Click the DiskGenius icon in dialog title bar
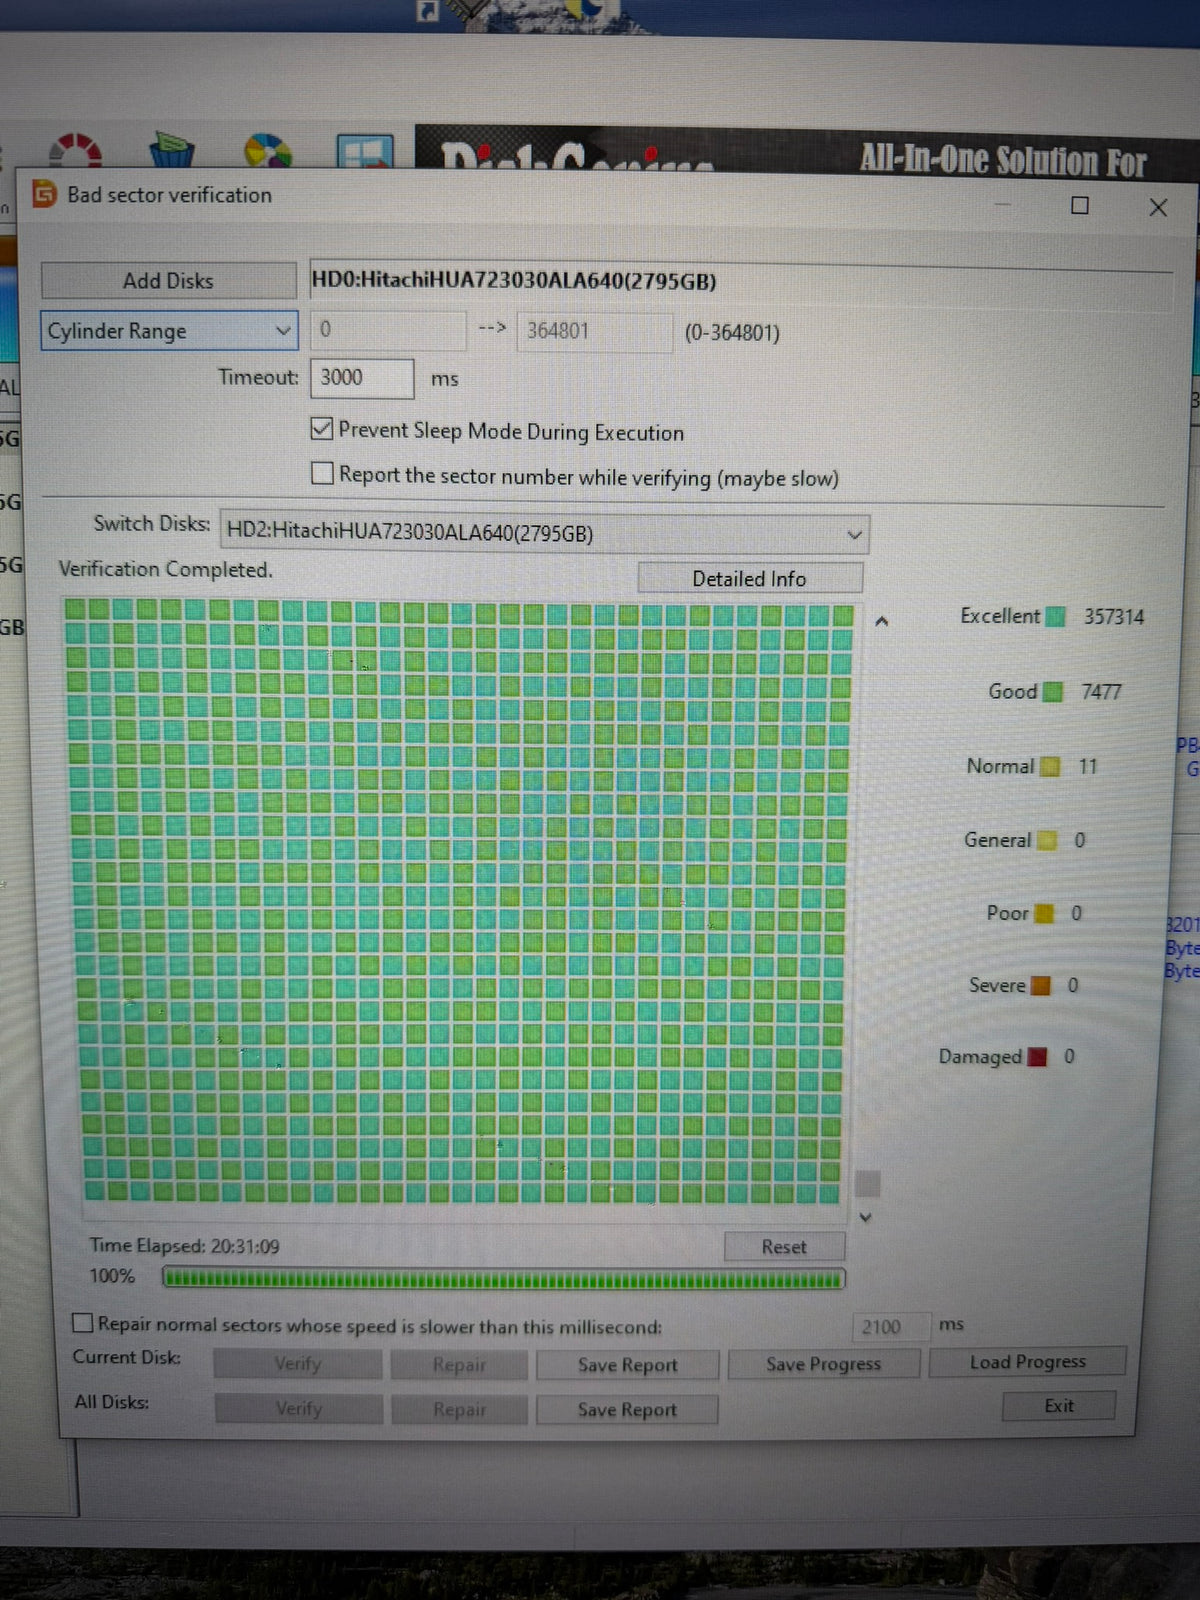Image resolution: width=1200 pixels, height=1600 pixels. (45, 193)
